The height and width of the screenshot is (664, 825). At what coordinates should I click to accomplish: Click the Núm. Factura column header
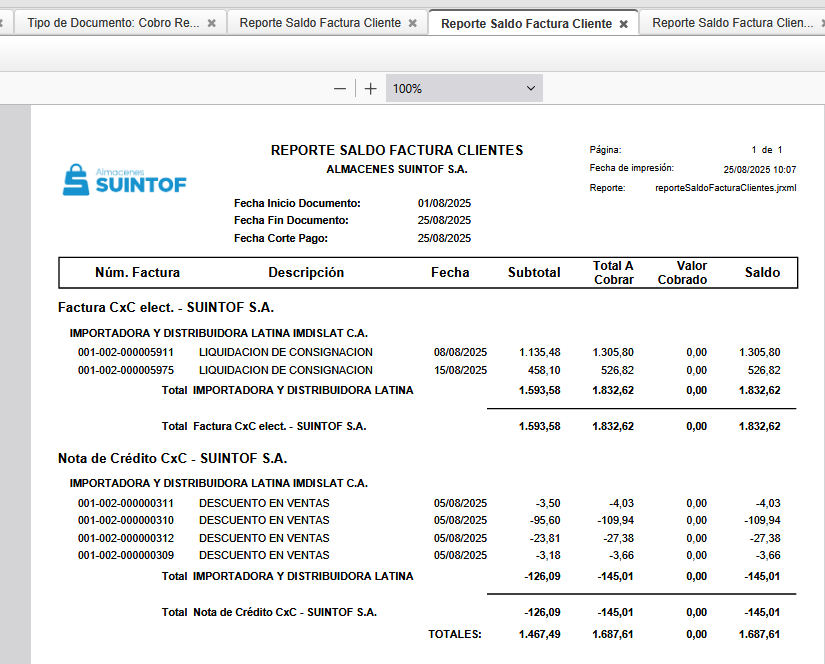pos(137,273)
